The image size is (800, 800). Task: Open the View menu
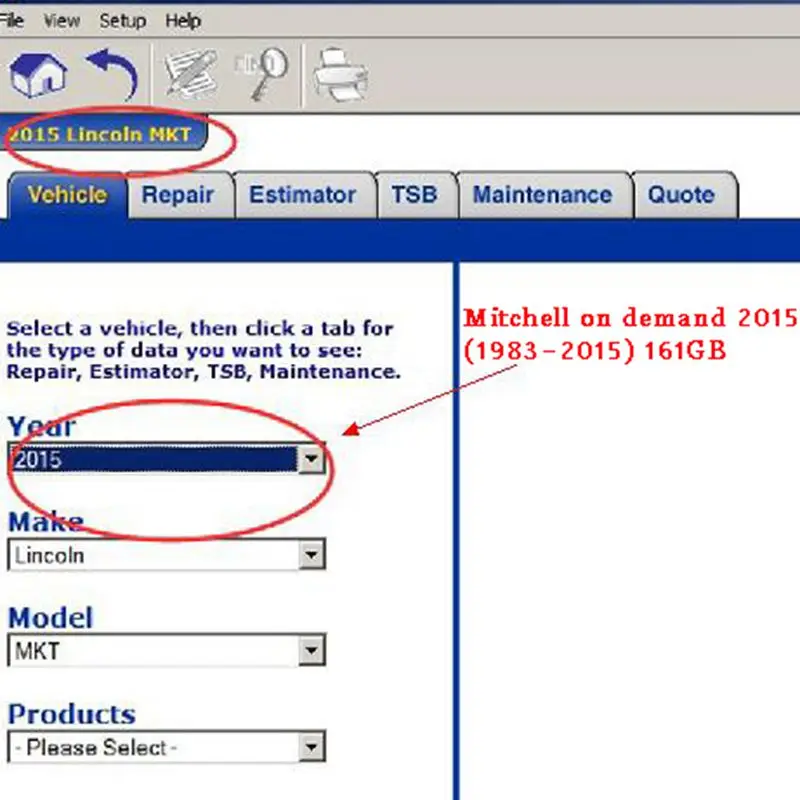click(x=62, y=21)
